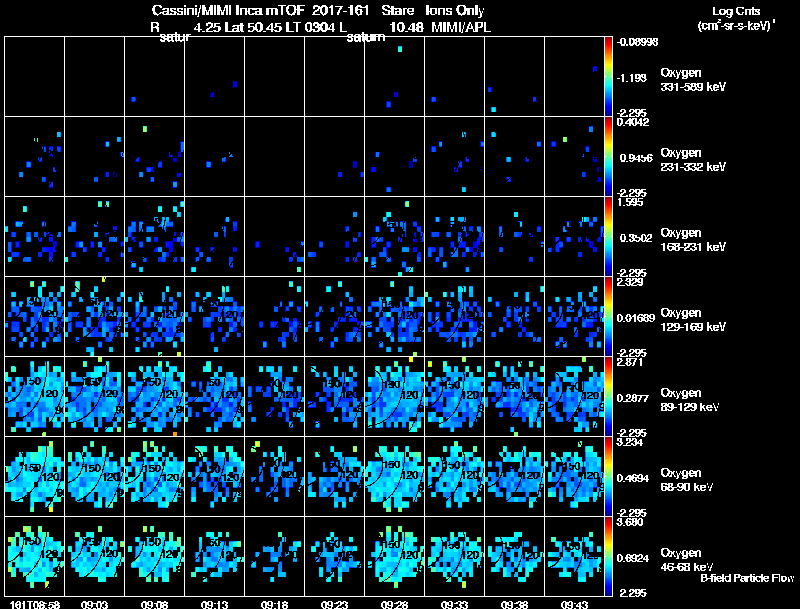The height and width of the screenshot is (609, 800).
Task: Click the Oxygen 89-129 keV label
Action: pos(690,400)
